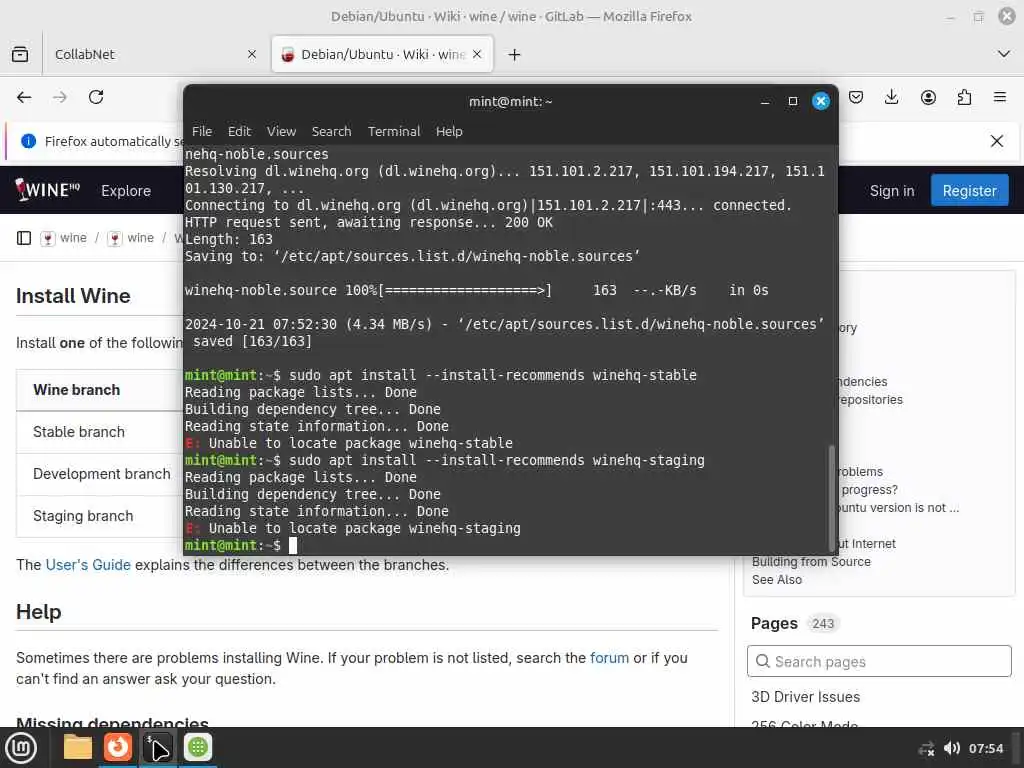Open Firefox extensions puzzle icon
The image size is (1024, 768).
964,98
